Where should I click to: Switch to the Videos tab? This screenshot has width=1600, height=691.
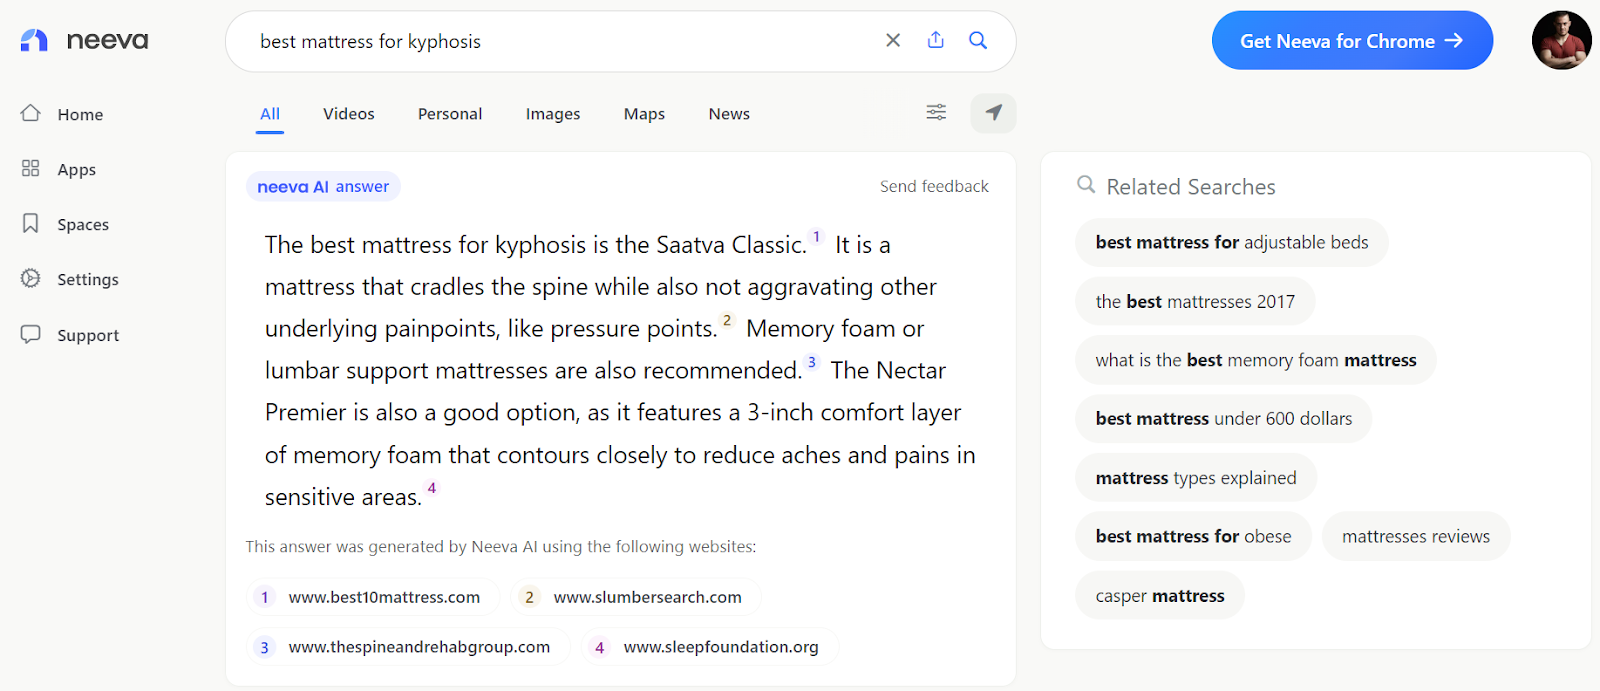pyautogui.click(x=349, y=114)
